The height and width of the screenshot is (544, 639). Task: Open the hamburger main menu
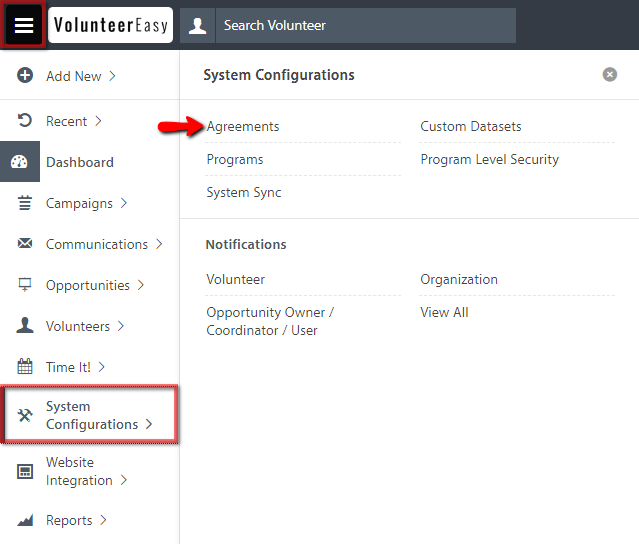pyautogui.click(x=24, y=25)
